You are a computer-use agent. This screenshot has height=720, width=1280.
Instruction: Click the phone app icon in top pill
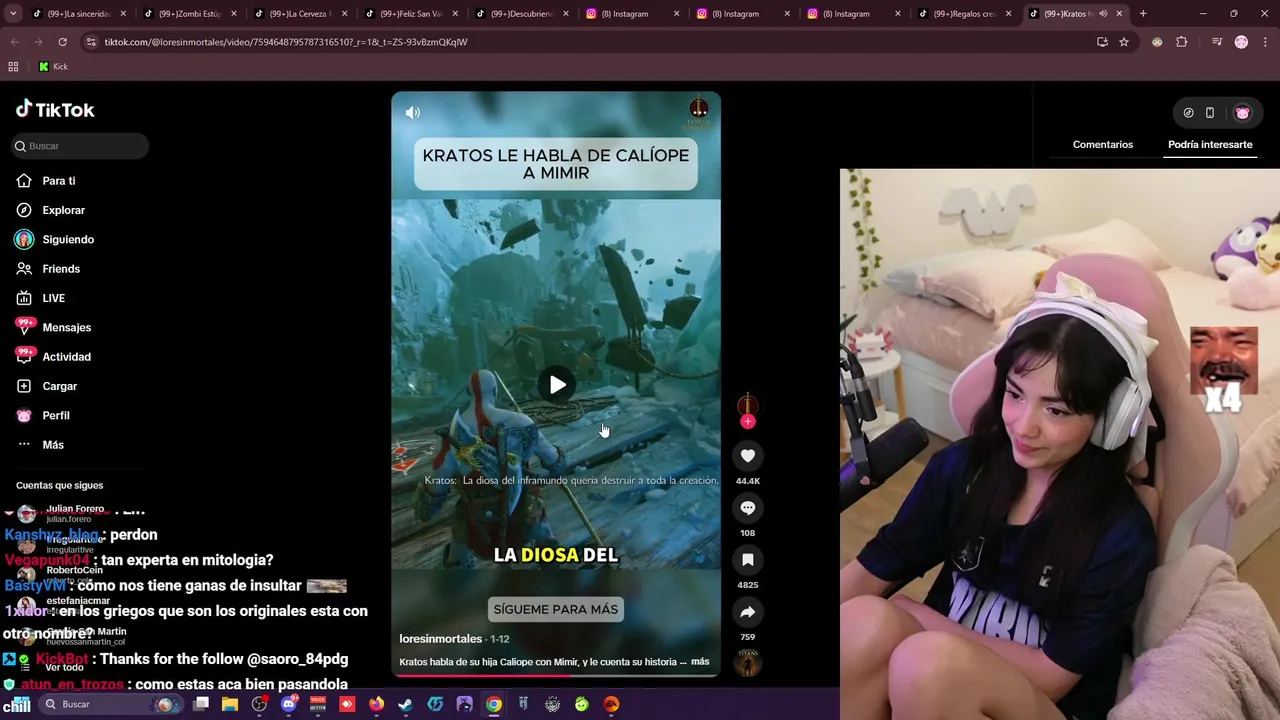tap(1210, 113)
